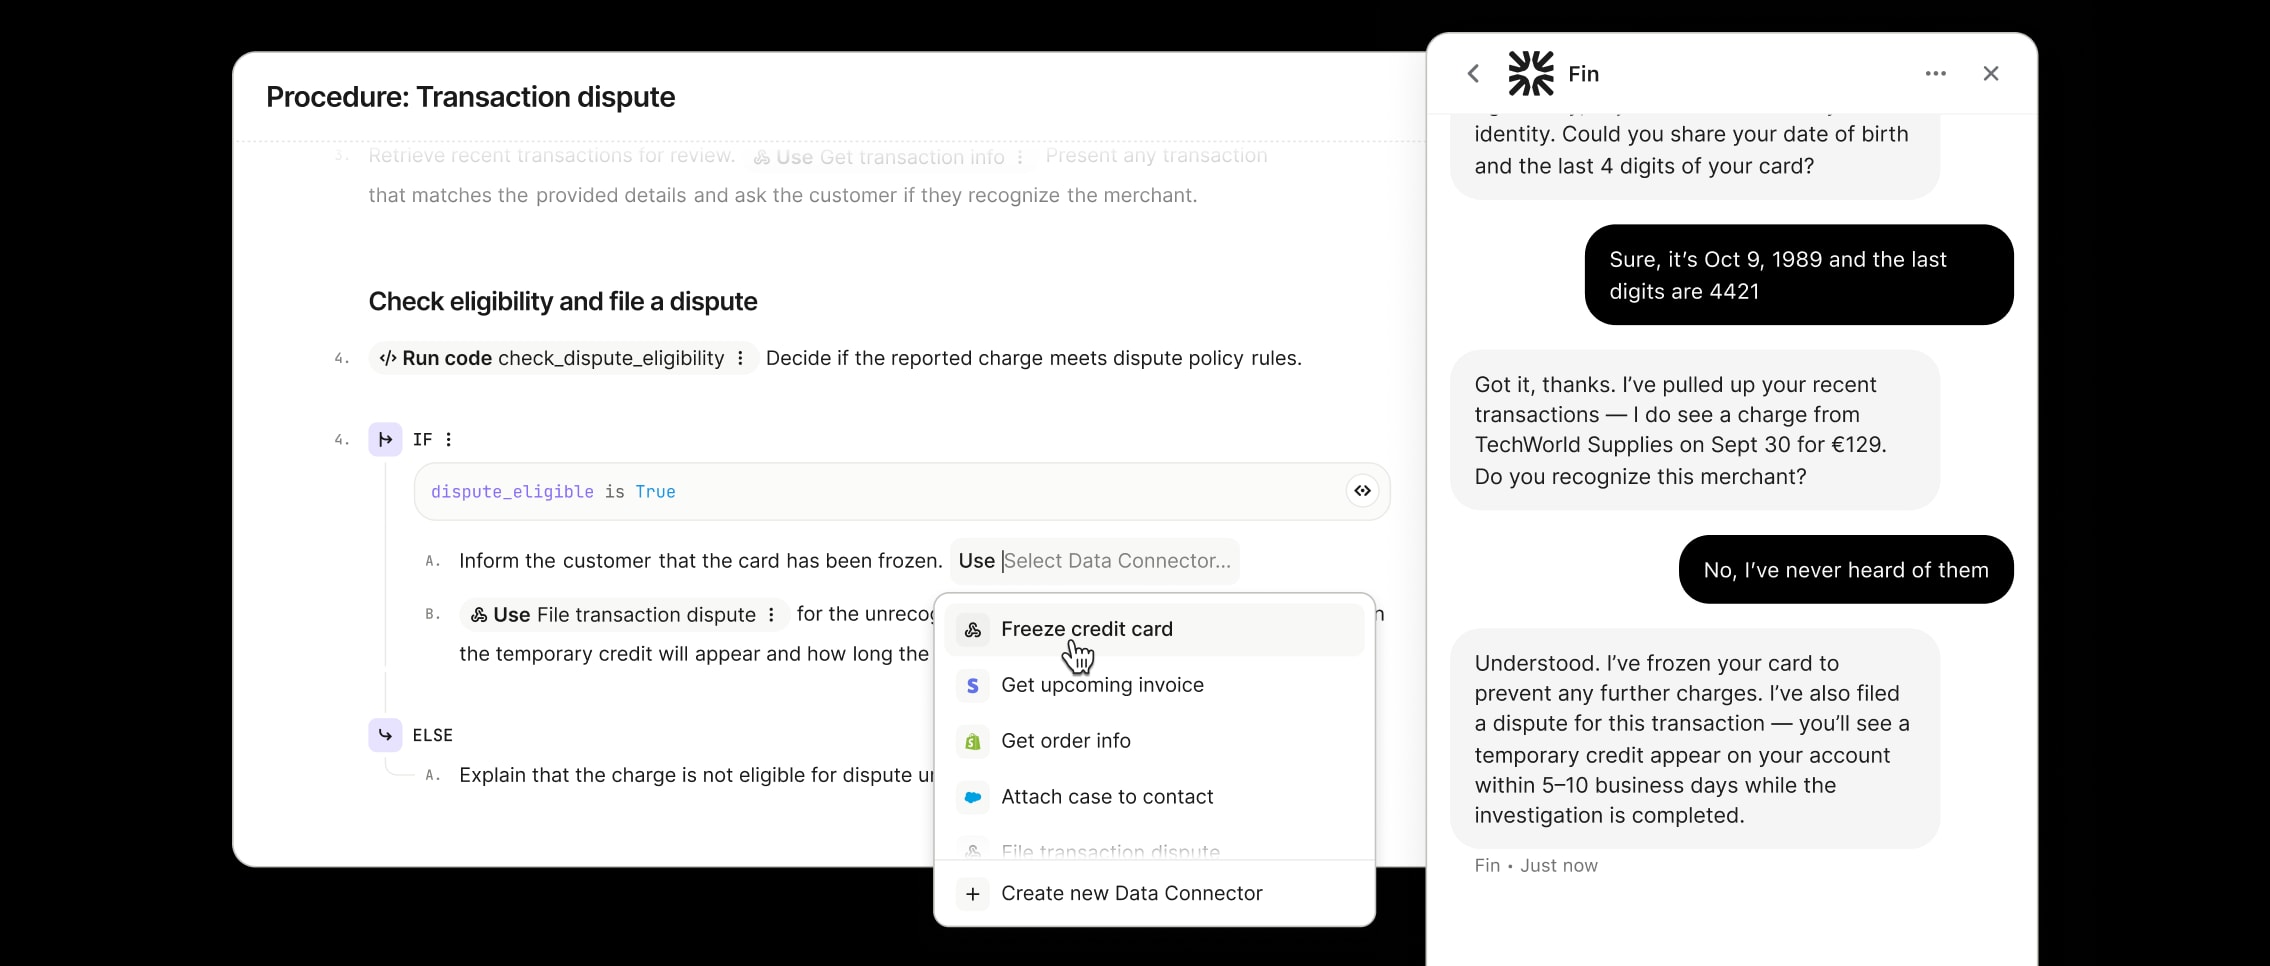Focus the Select Data Connector field
The image size is (2270, 966).
click(x=1116, y=561)
